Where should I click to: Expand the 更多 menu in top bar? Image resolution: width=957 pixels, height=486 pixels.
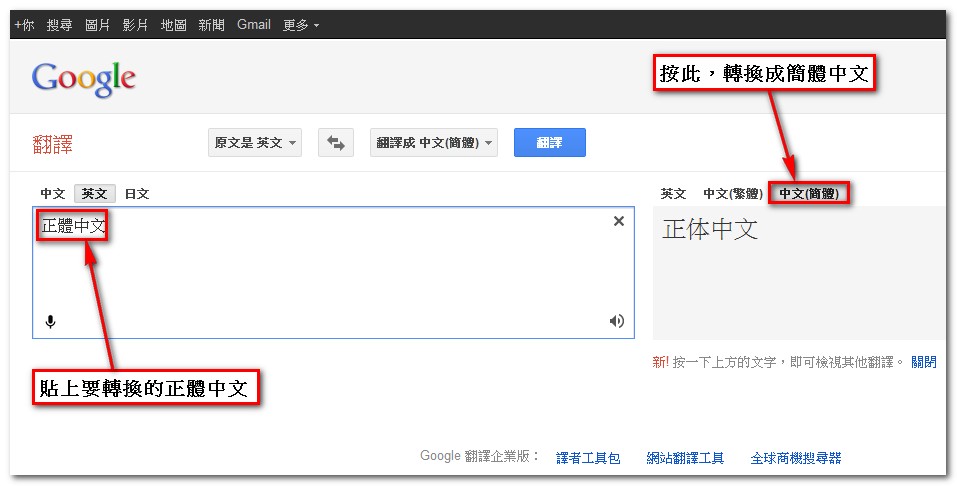point(301,24)
